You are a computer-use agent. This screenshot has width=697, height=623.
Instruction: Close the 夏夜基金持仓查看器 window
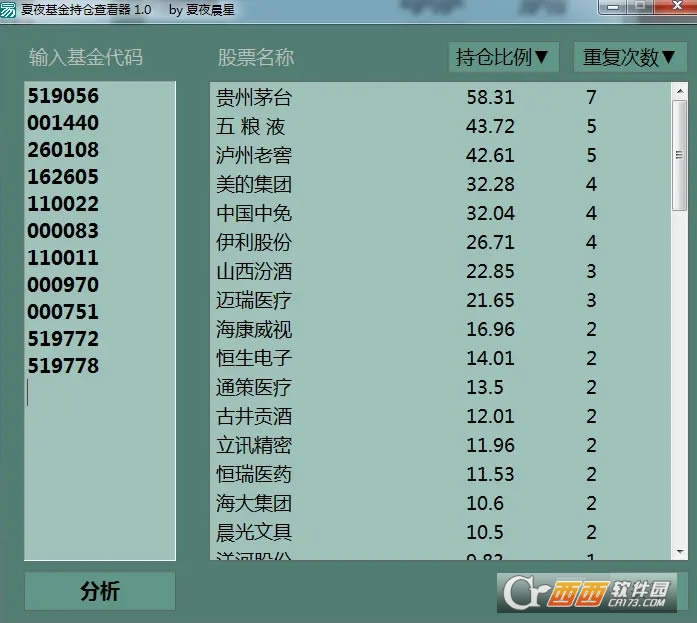676,6
